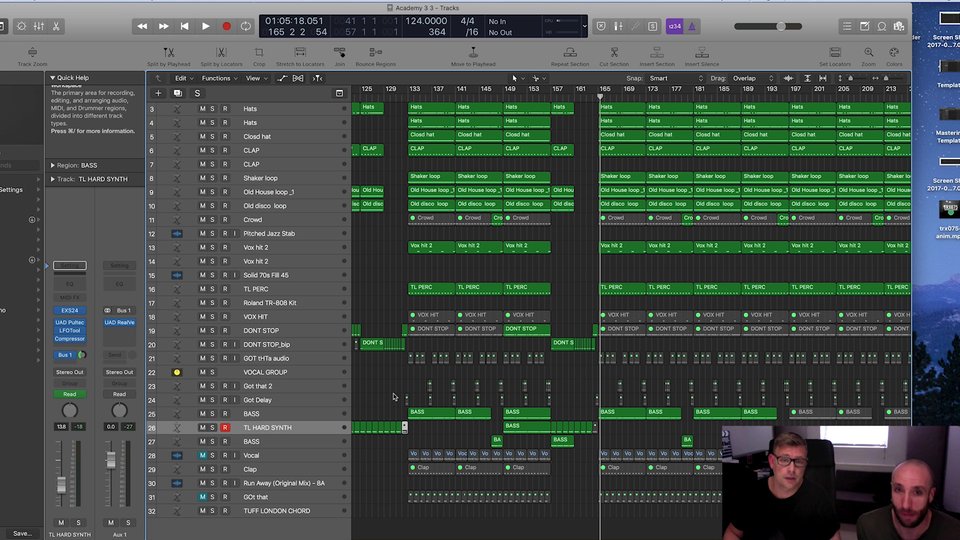Toggle the Cycle mode button

[x=246, y=26]
